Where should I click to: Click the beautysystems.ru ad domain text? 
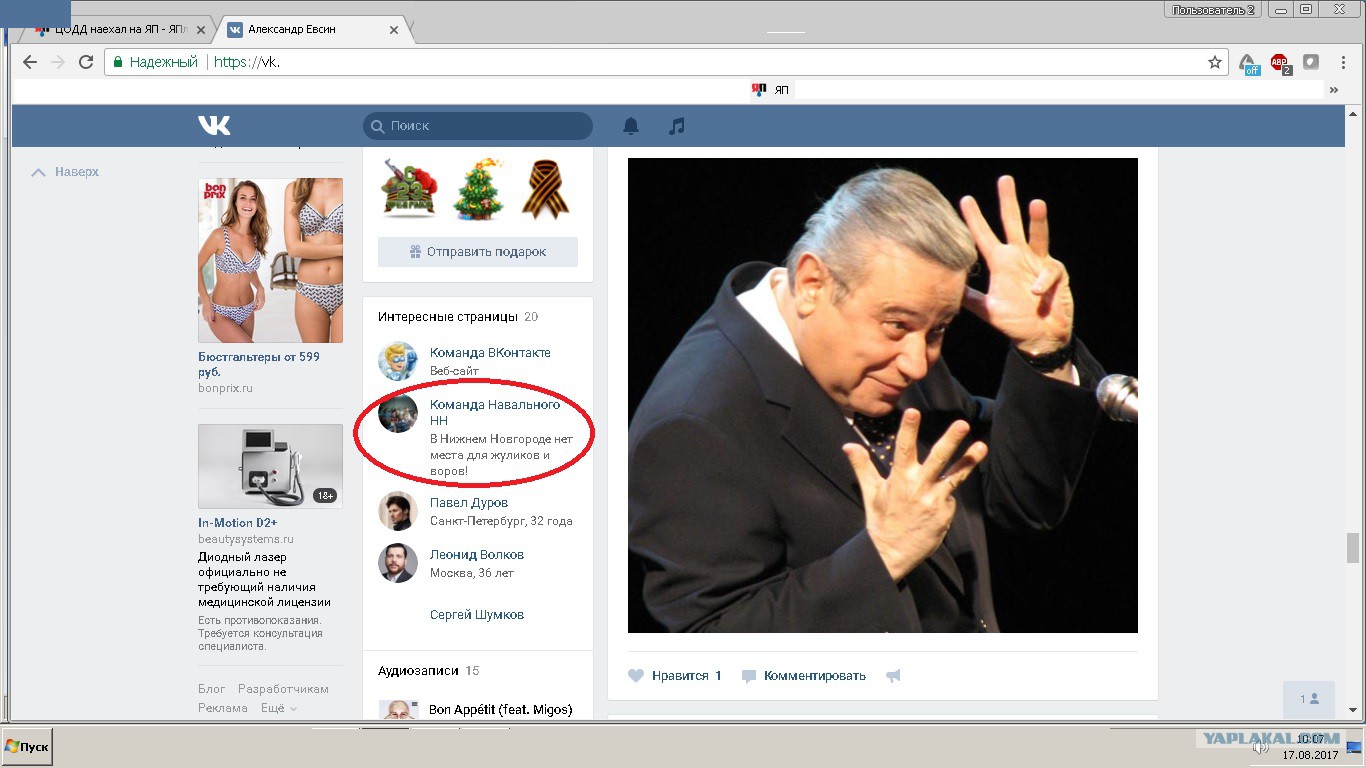pyautogui.click(x=246, y=539)
